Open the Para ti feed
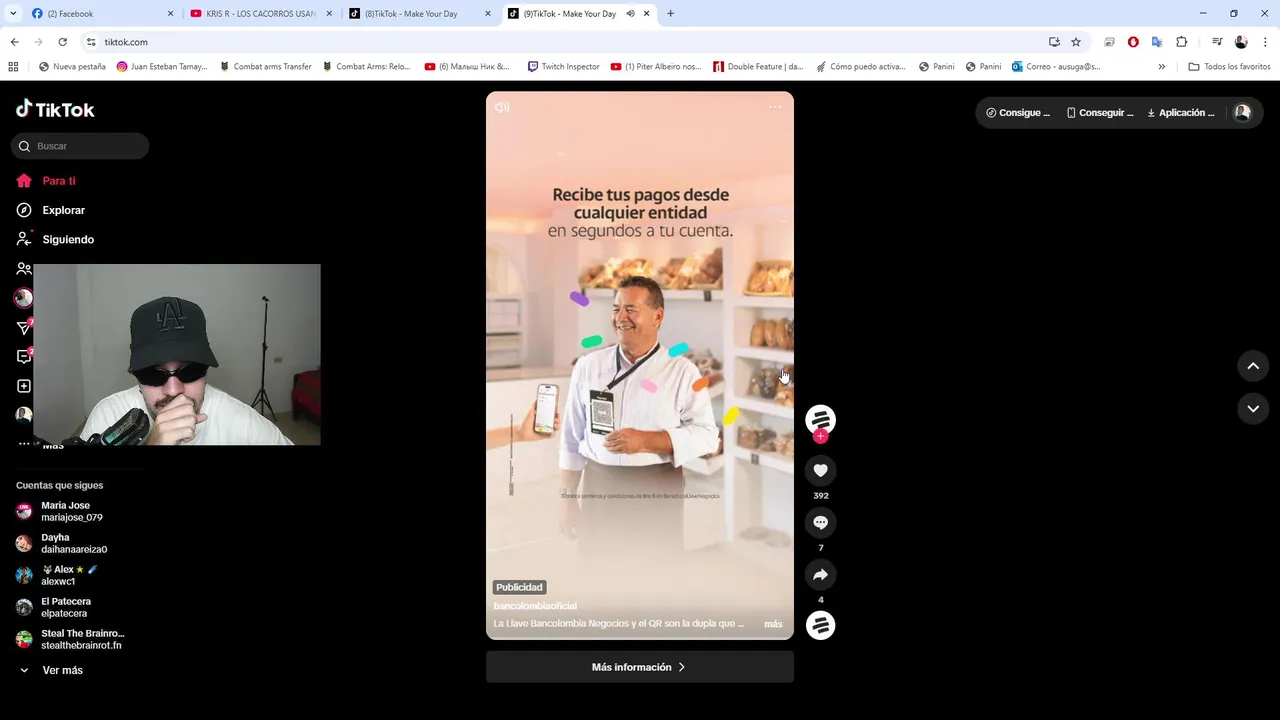 (x=60, y=181)
